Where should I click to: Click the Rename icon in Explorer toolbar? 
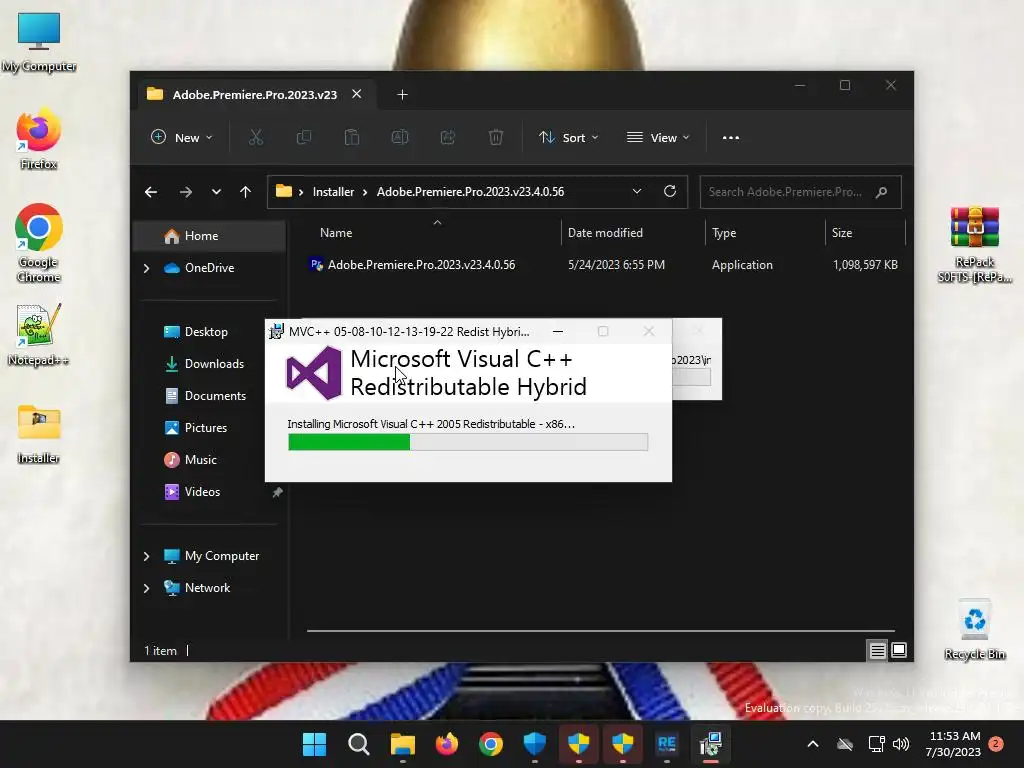point(400,137)
